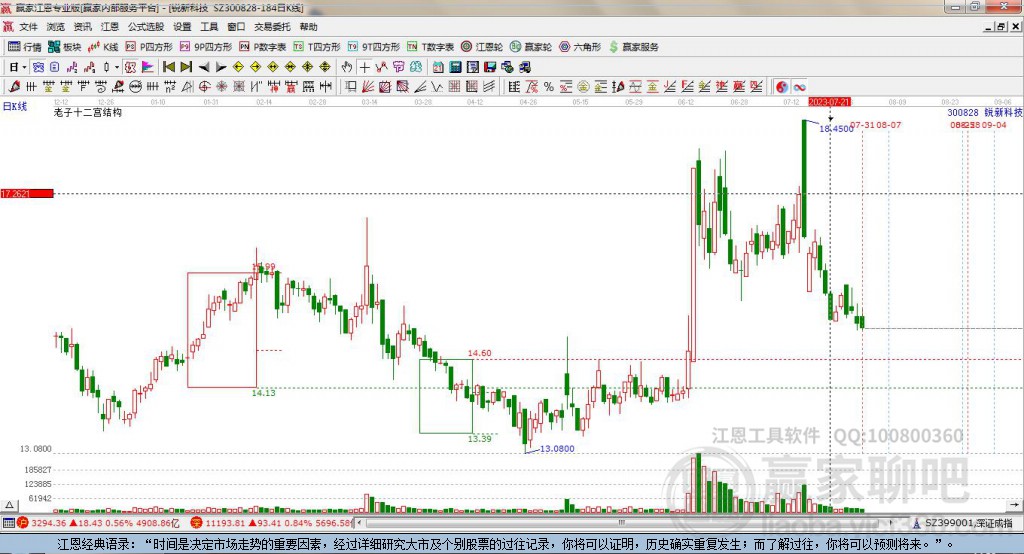The height and width of the screenshot is (554, 1024).
Task: Click the red 17.2621 price label
Action: coord(27,193)
